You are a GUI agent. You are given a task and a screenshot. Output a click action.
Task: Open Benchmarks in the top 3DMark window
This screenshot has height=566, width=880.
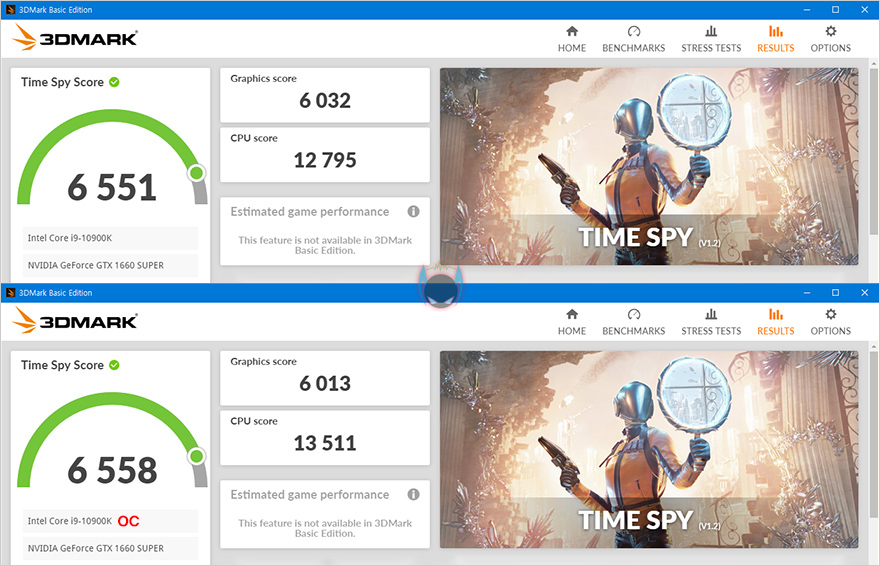point(634,39)
